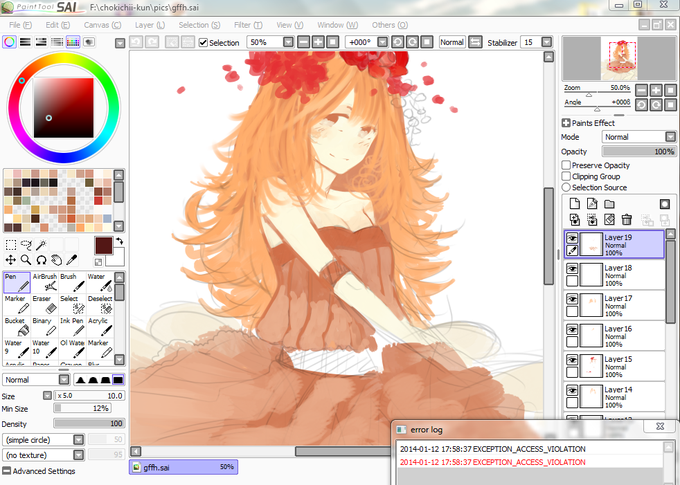Screen dimensions: 680x485
Task: Choose the magic wand tool
Action: (x=41, y=246)
